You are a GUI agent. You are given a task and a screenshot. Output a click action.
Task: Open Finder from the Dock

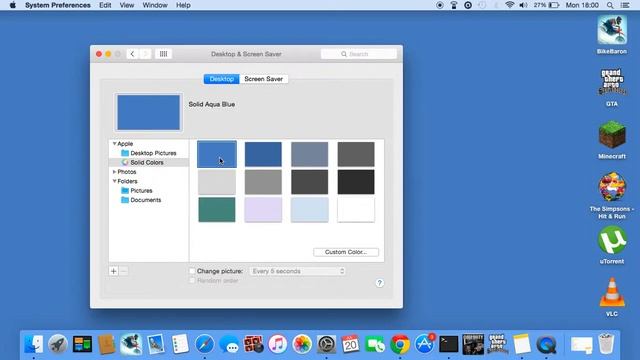point(33,344)
